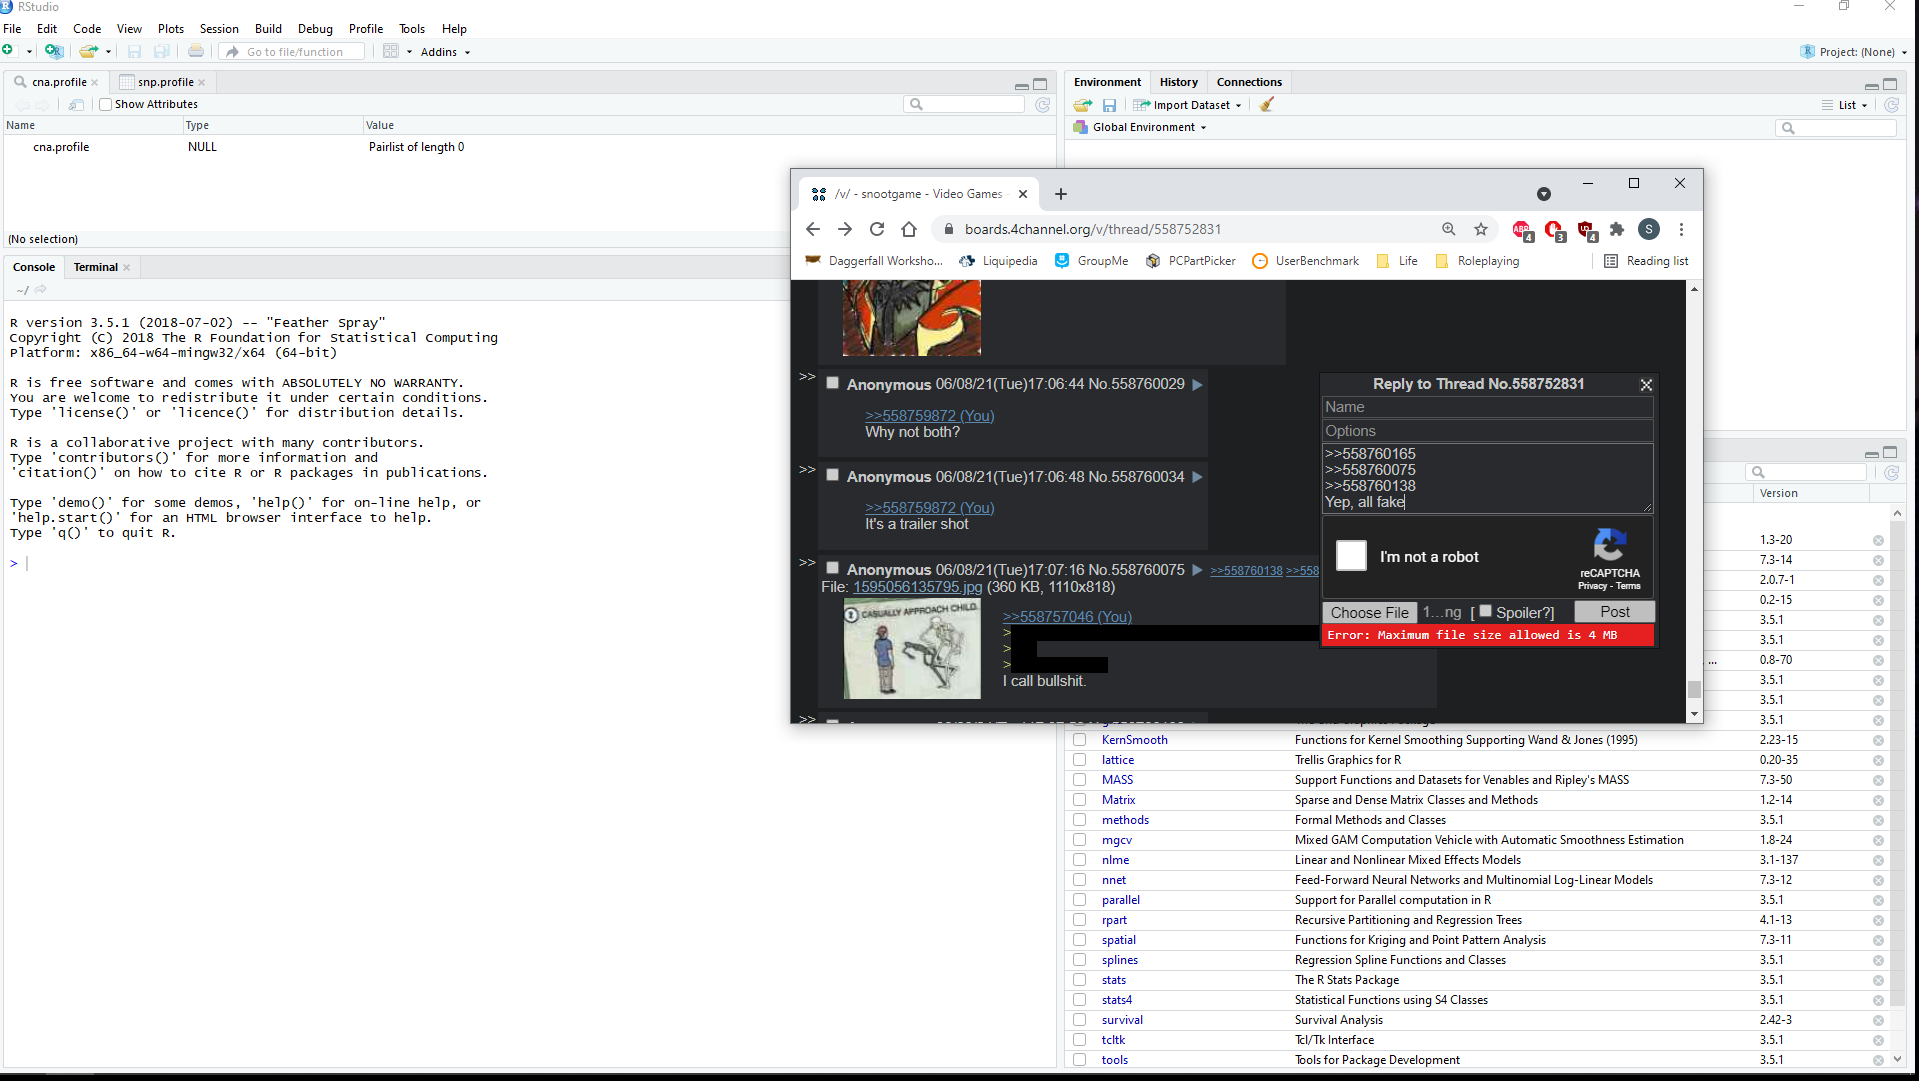
Task: Open the PCPartPicker bookmark
Action: [1191, 261]
